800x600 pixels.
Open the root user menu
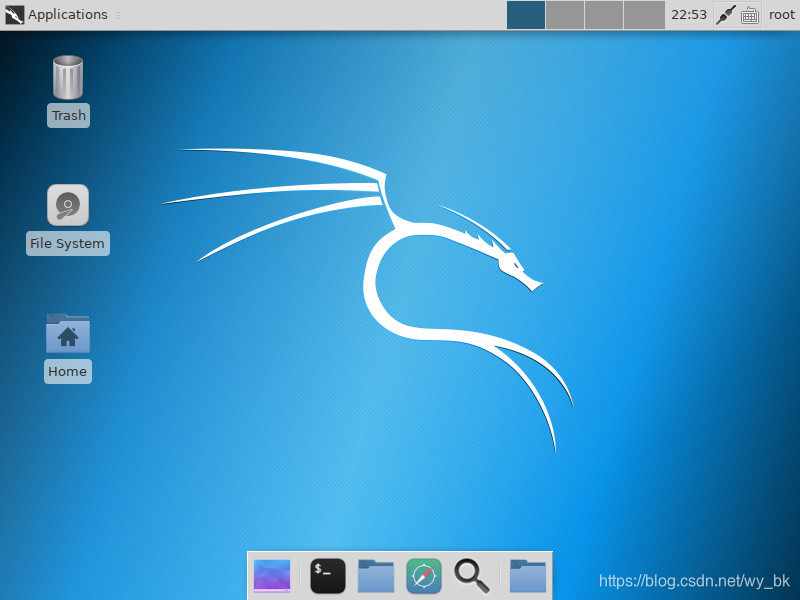click(782, 15)
